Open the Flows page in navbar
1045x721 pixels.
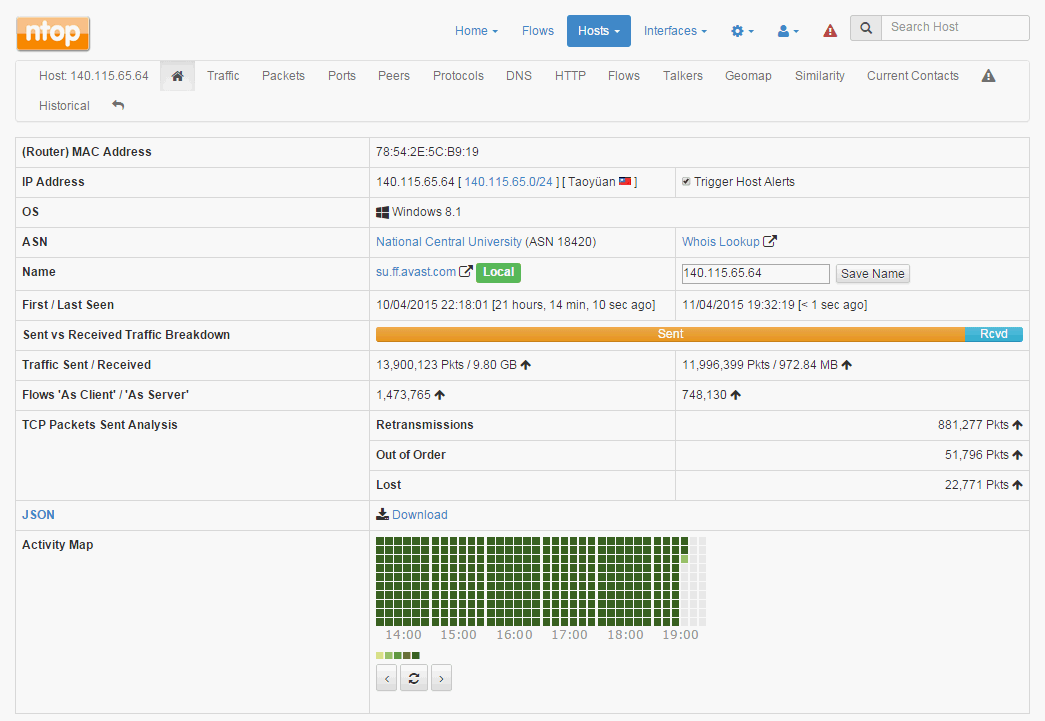tap(538, 31)
